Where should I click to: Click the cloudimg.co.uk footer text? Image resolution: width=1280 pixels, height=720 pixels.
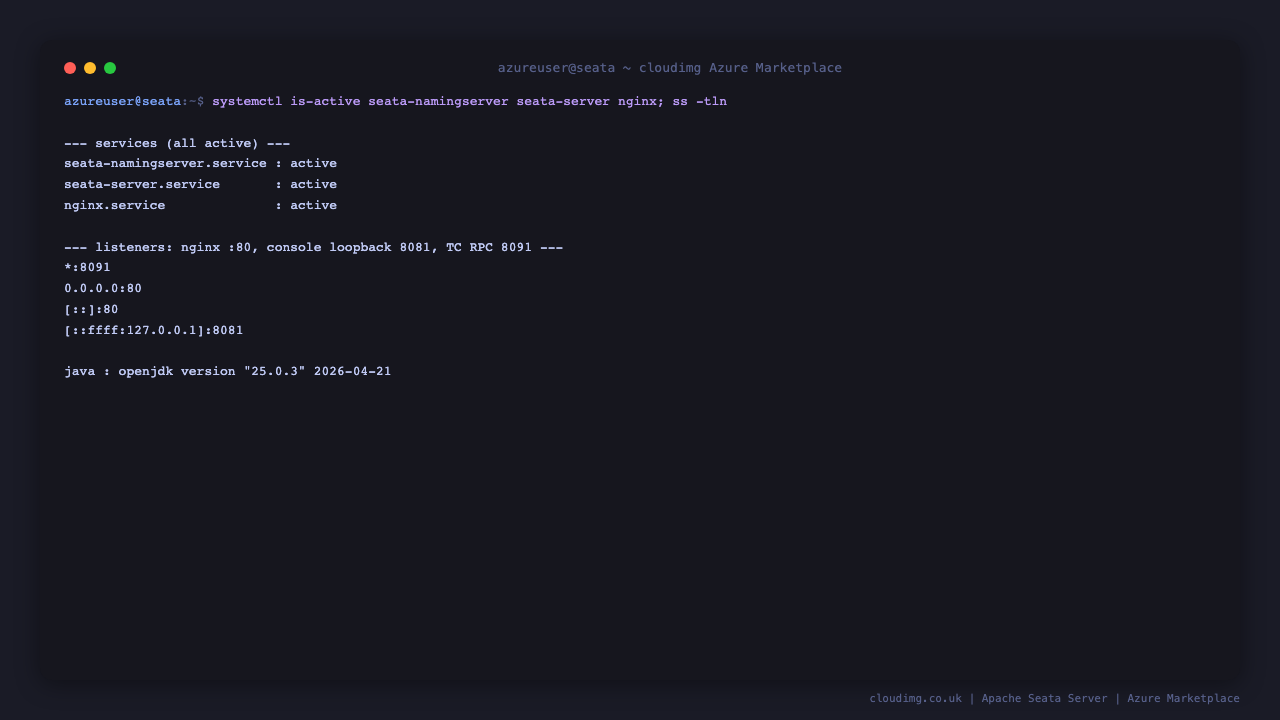tap(915, 698)
